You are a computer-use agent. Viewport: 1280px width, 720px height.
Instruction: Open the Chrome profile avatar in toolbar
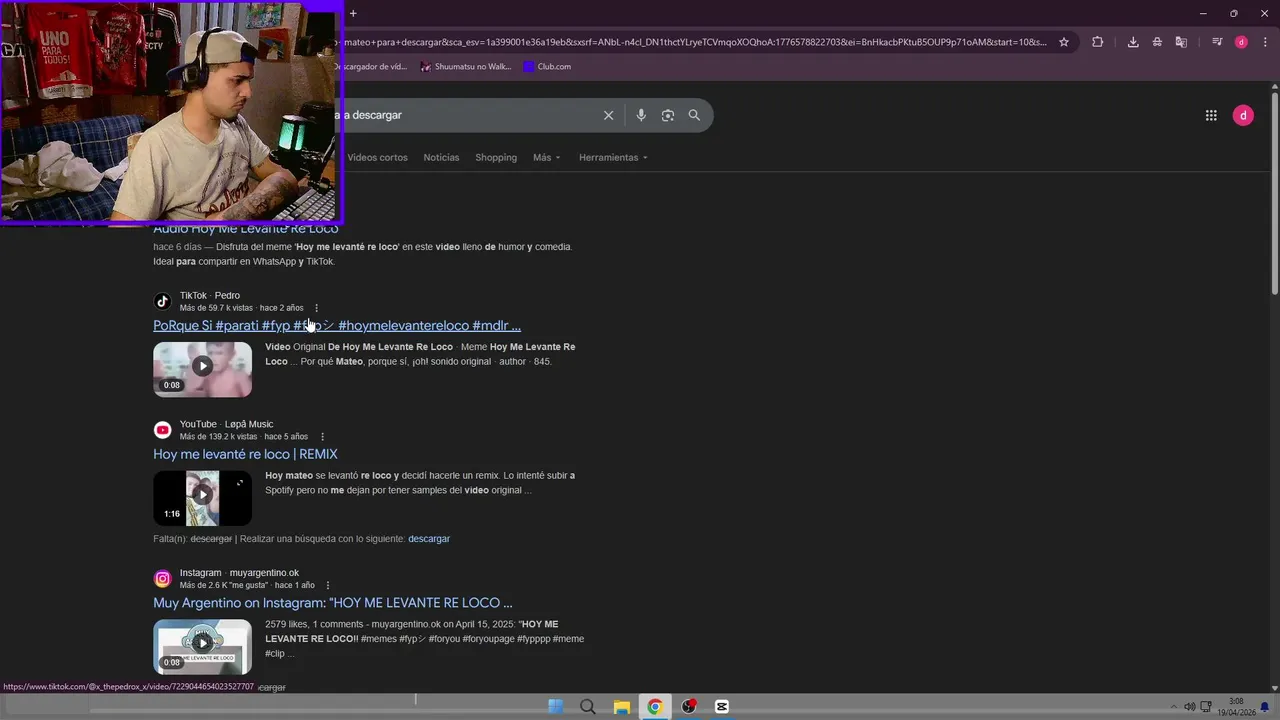pos(1241,42)
